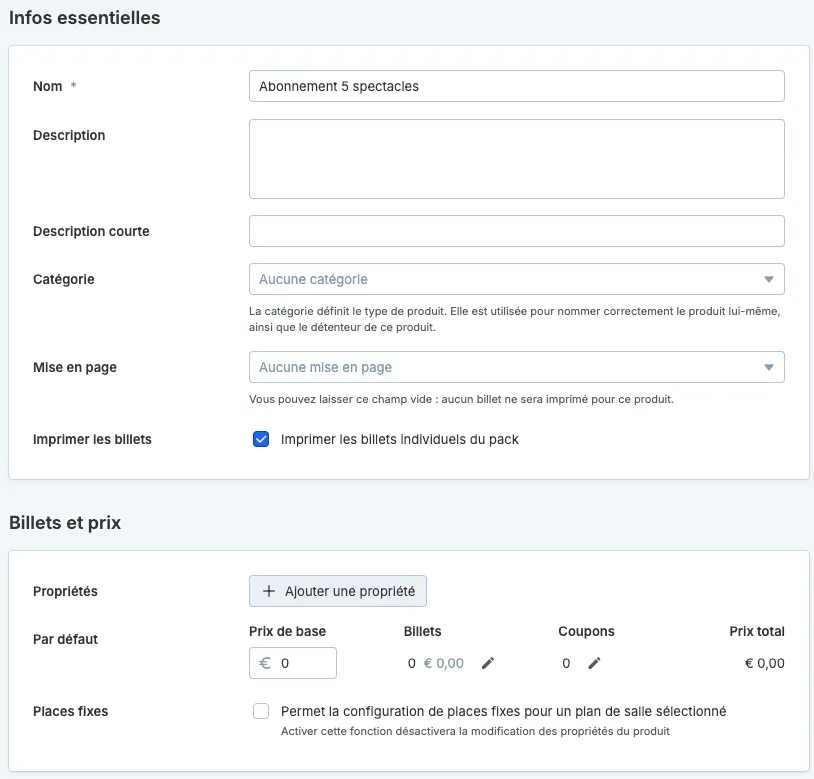Click the Billets price € 0,00 text

coord(444,663)
